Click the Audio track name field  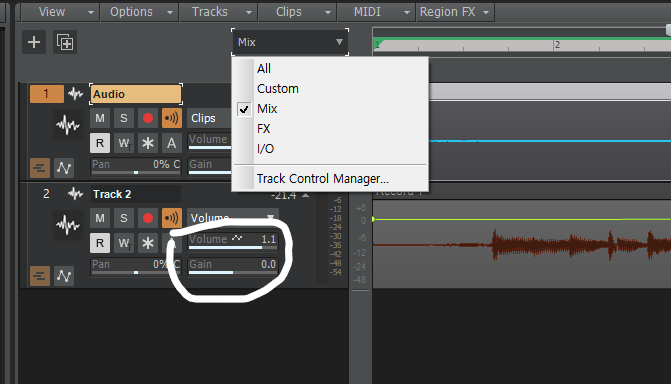tap(136, 94)
